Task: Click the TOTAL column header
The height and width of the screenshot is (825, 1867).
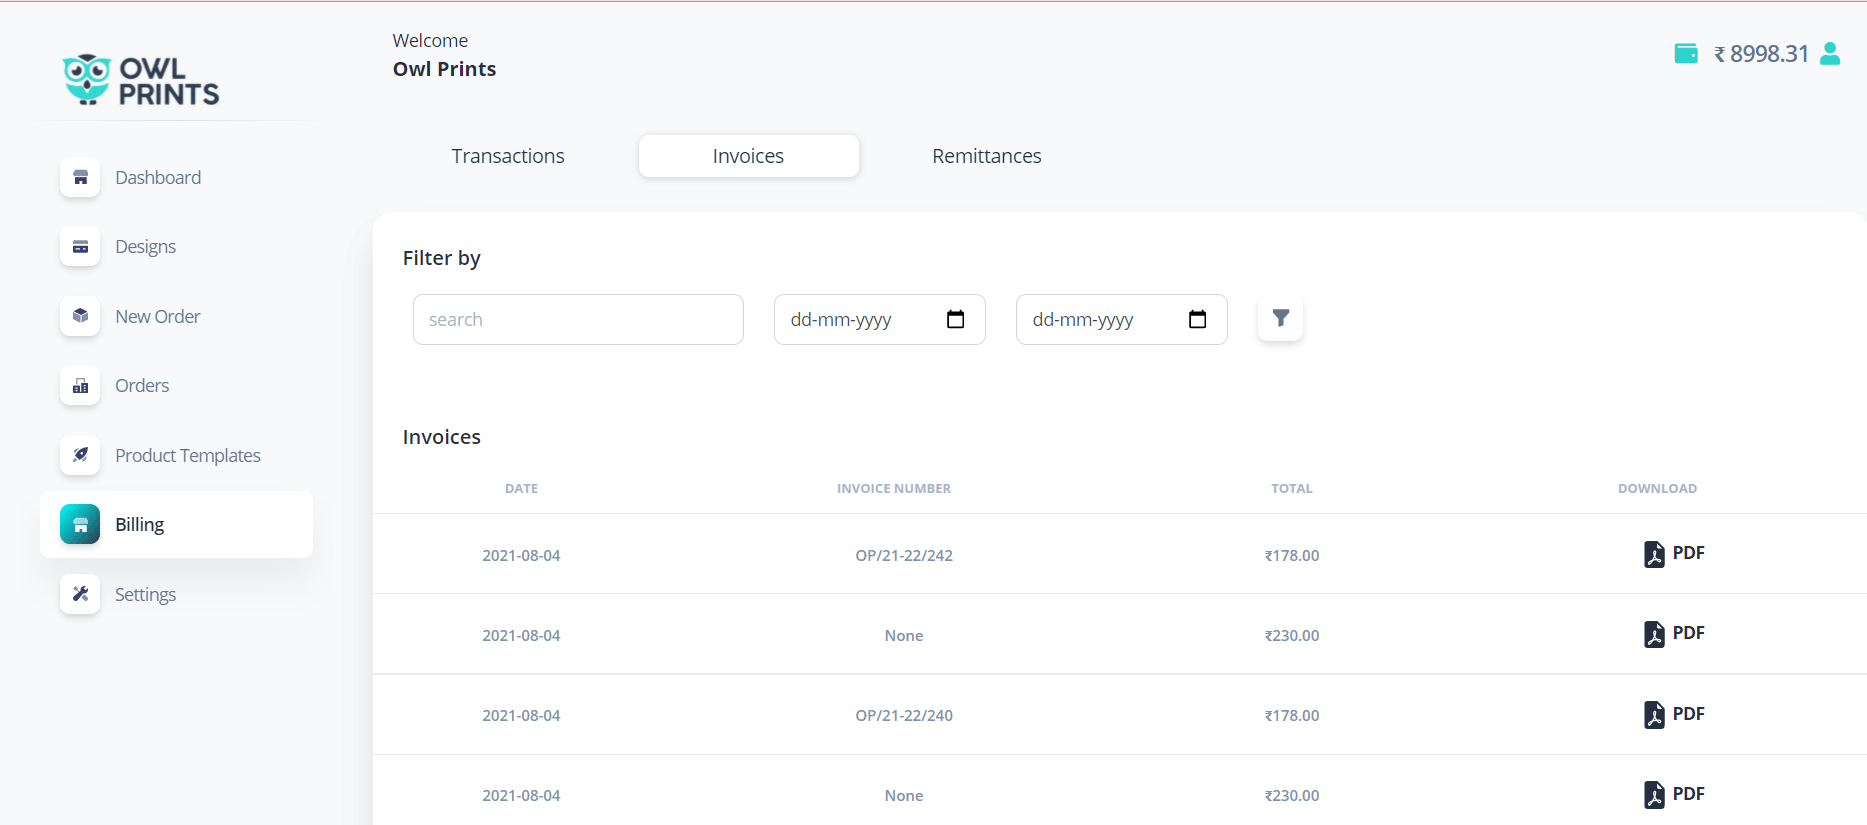Action: (x=1292, y=488)
